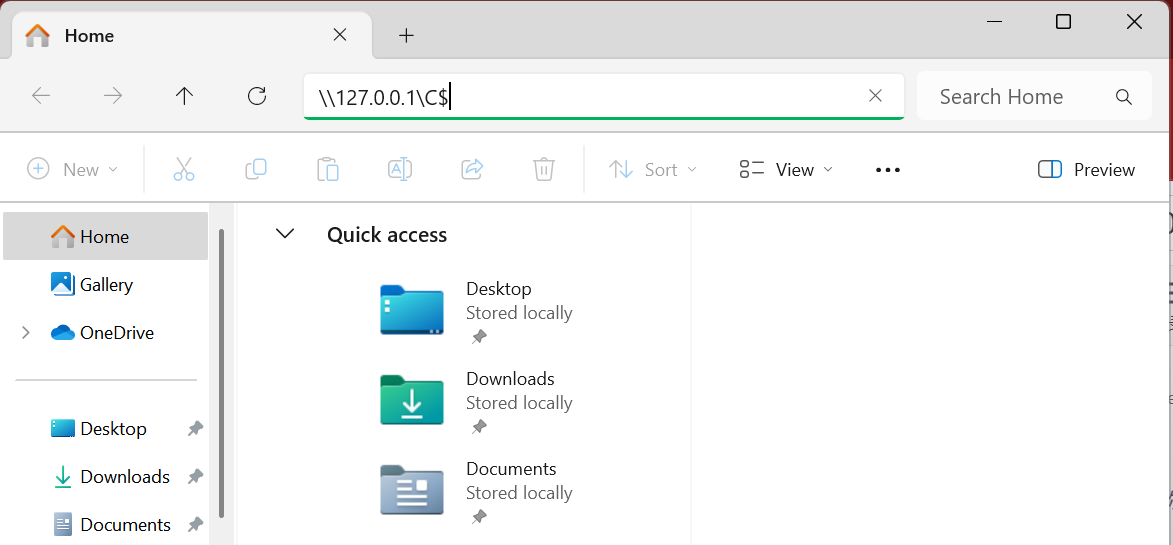Add a new tab
Viewport: 1173px width, 545px height.
[406, 35]
